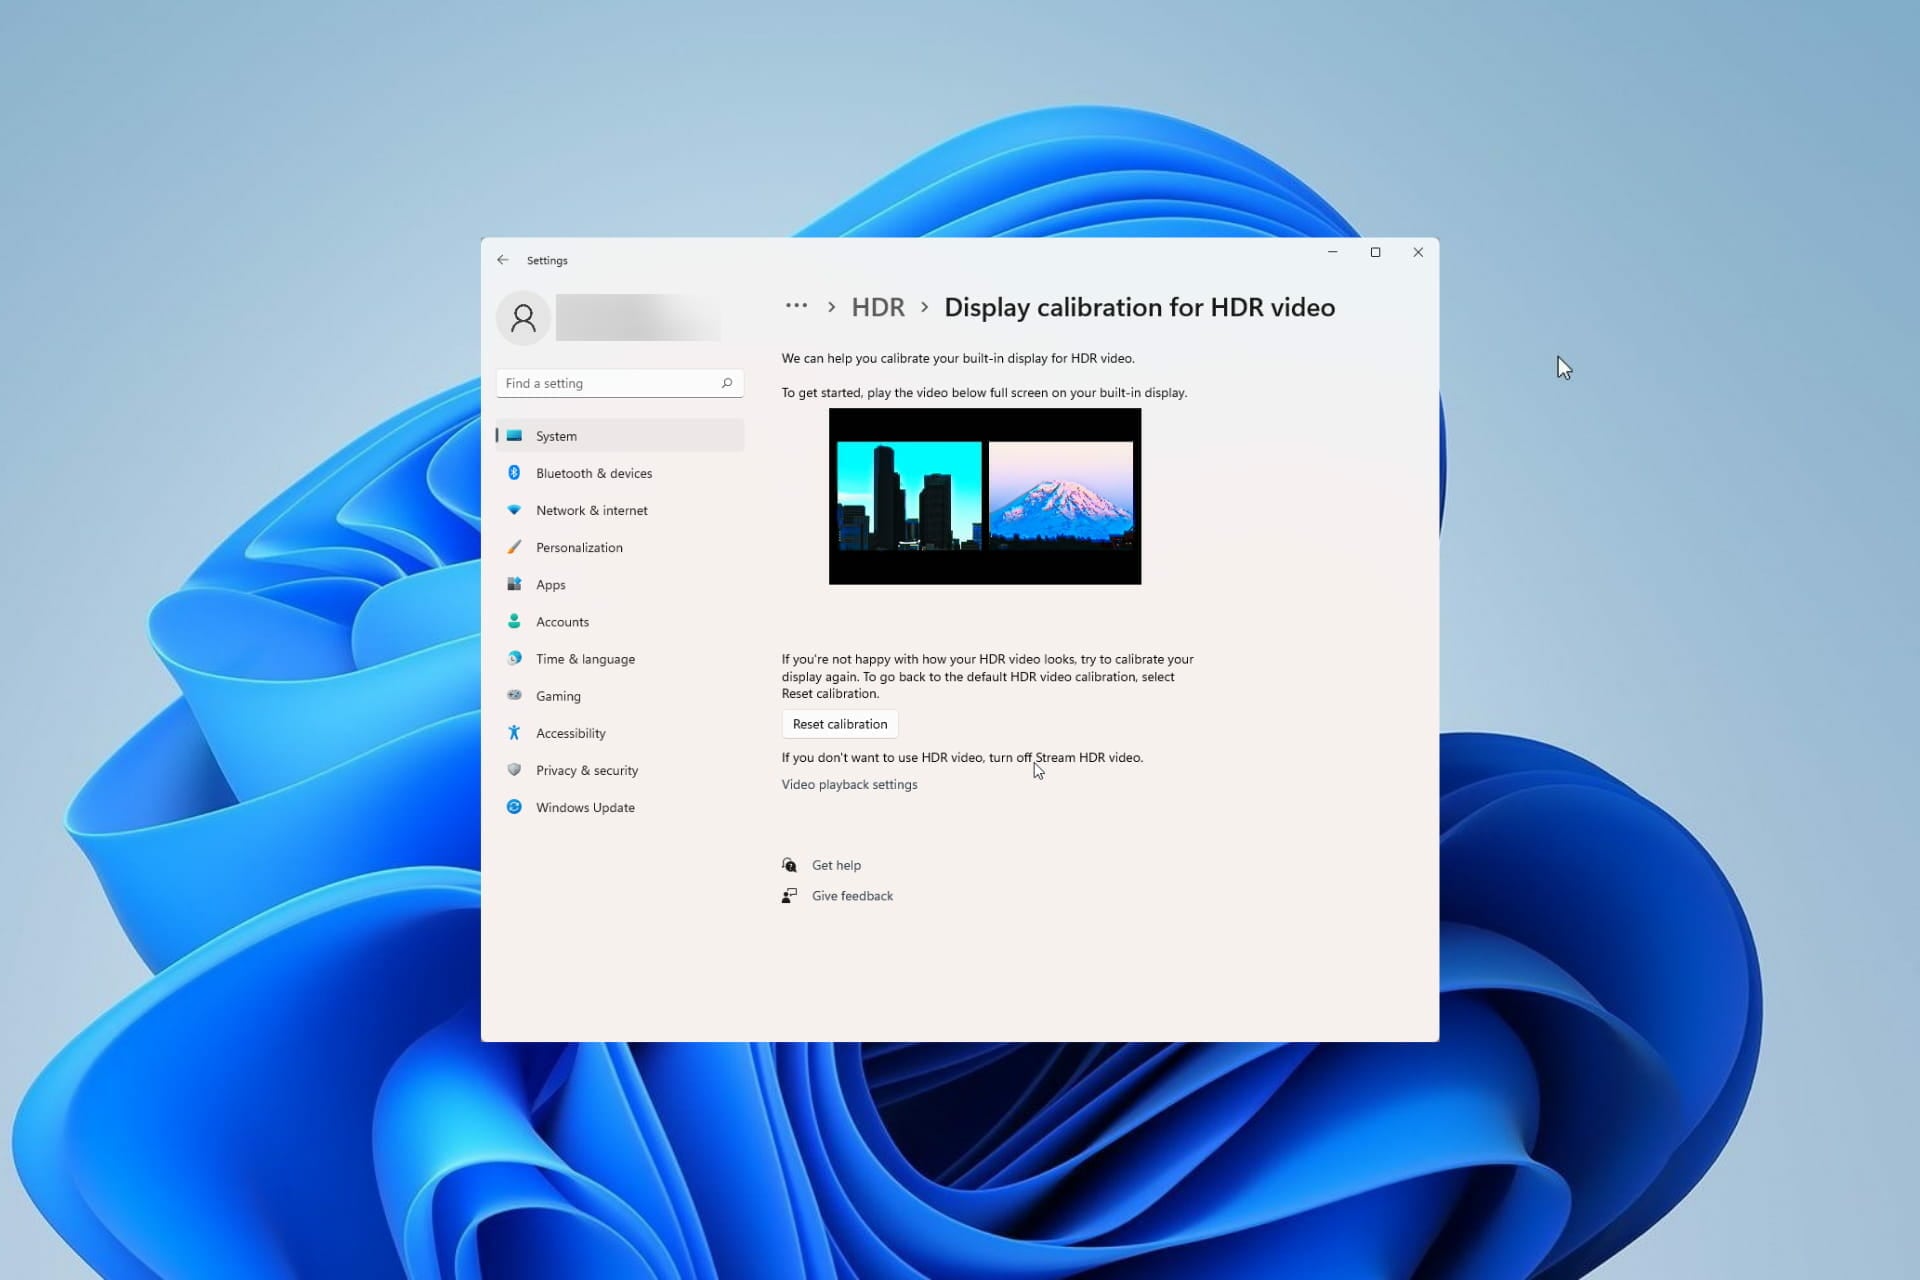Viewport: 1920px width, 1280px height.
Task: Open Time & language settings
Action: coord(585,658)
